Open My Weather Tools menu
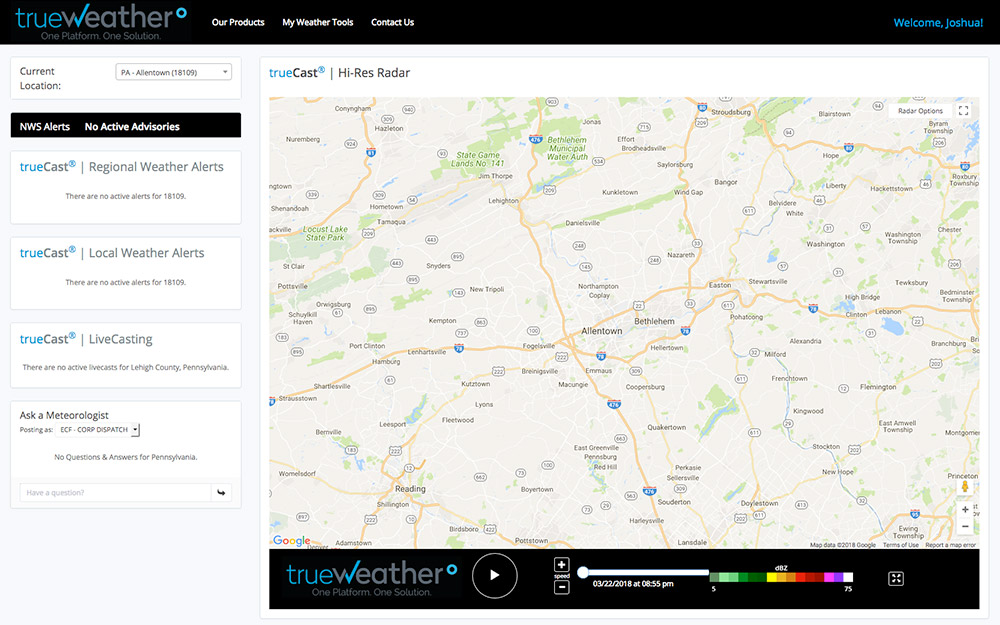The width and height of the screenshot is (1000, 625). tap(318, 22)
